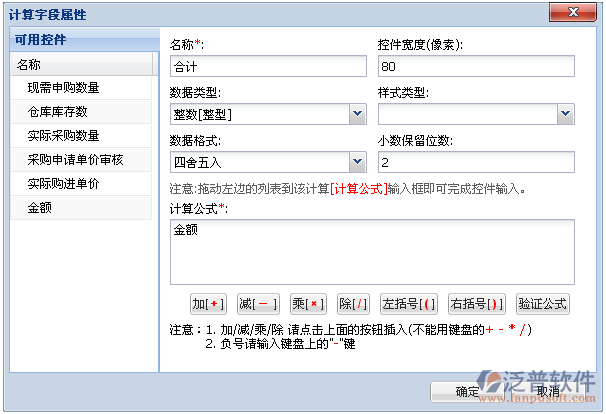Add a right parenthesis with 右括号 button
606x414 pixels.
[476, 304]
